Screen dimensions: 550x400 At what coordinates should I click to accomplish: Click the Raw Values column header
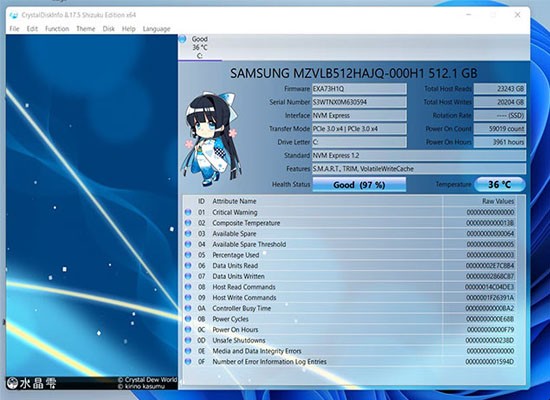click(x=498, y=201)
